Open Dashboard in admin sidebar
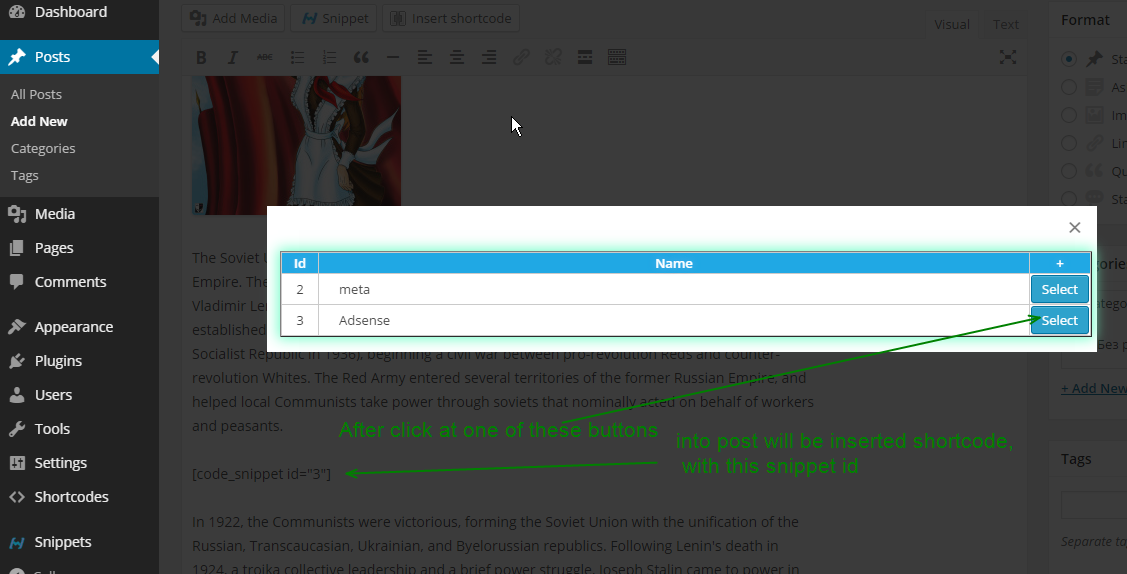 pyautogui.click(x=79, y=12)
